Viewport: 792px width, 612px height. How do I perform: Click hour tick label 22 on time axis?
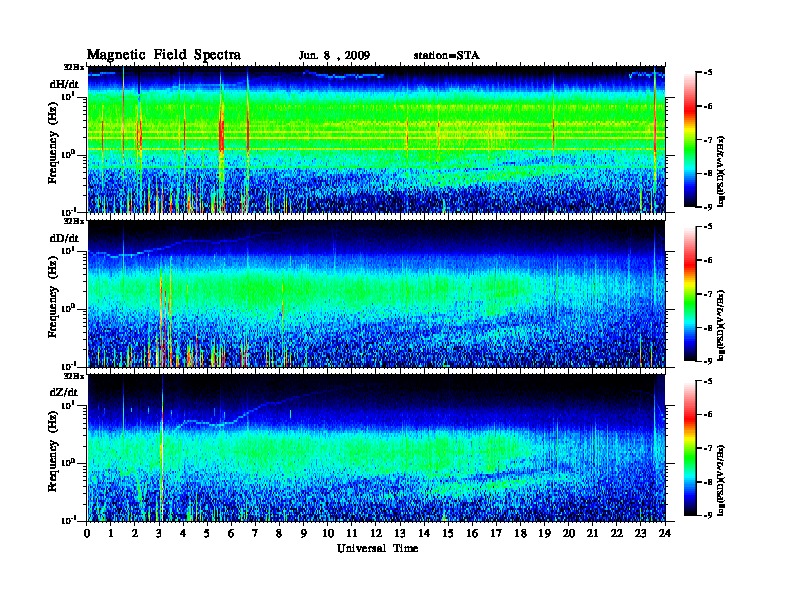coord(617,533)
